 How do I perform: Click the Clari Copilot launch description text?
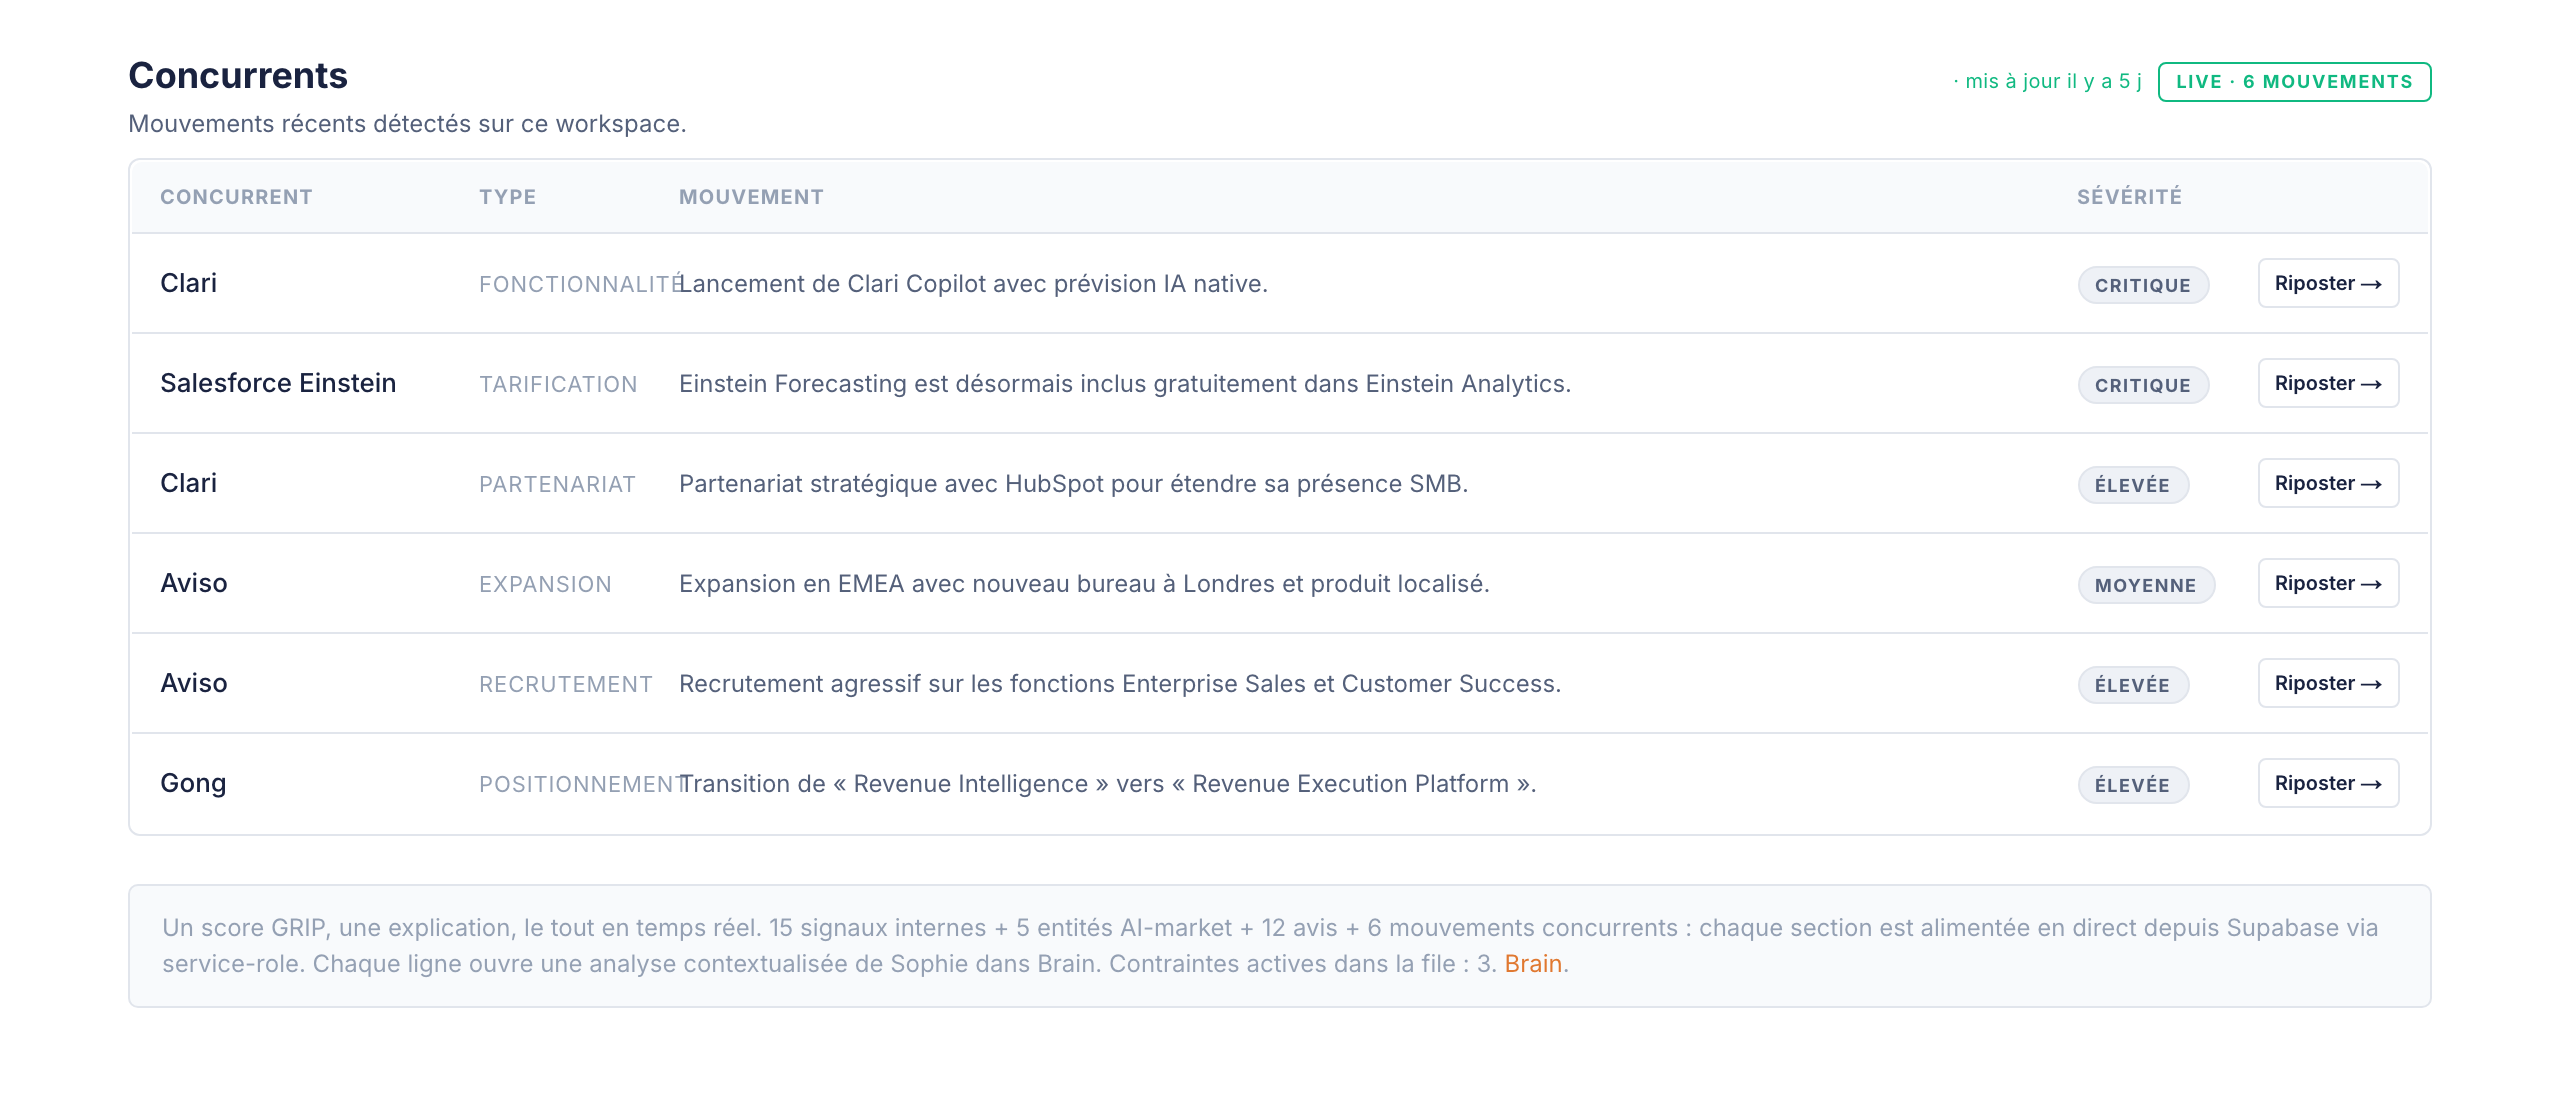pos(973,284)
